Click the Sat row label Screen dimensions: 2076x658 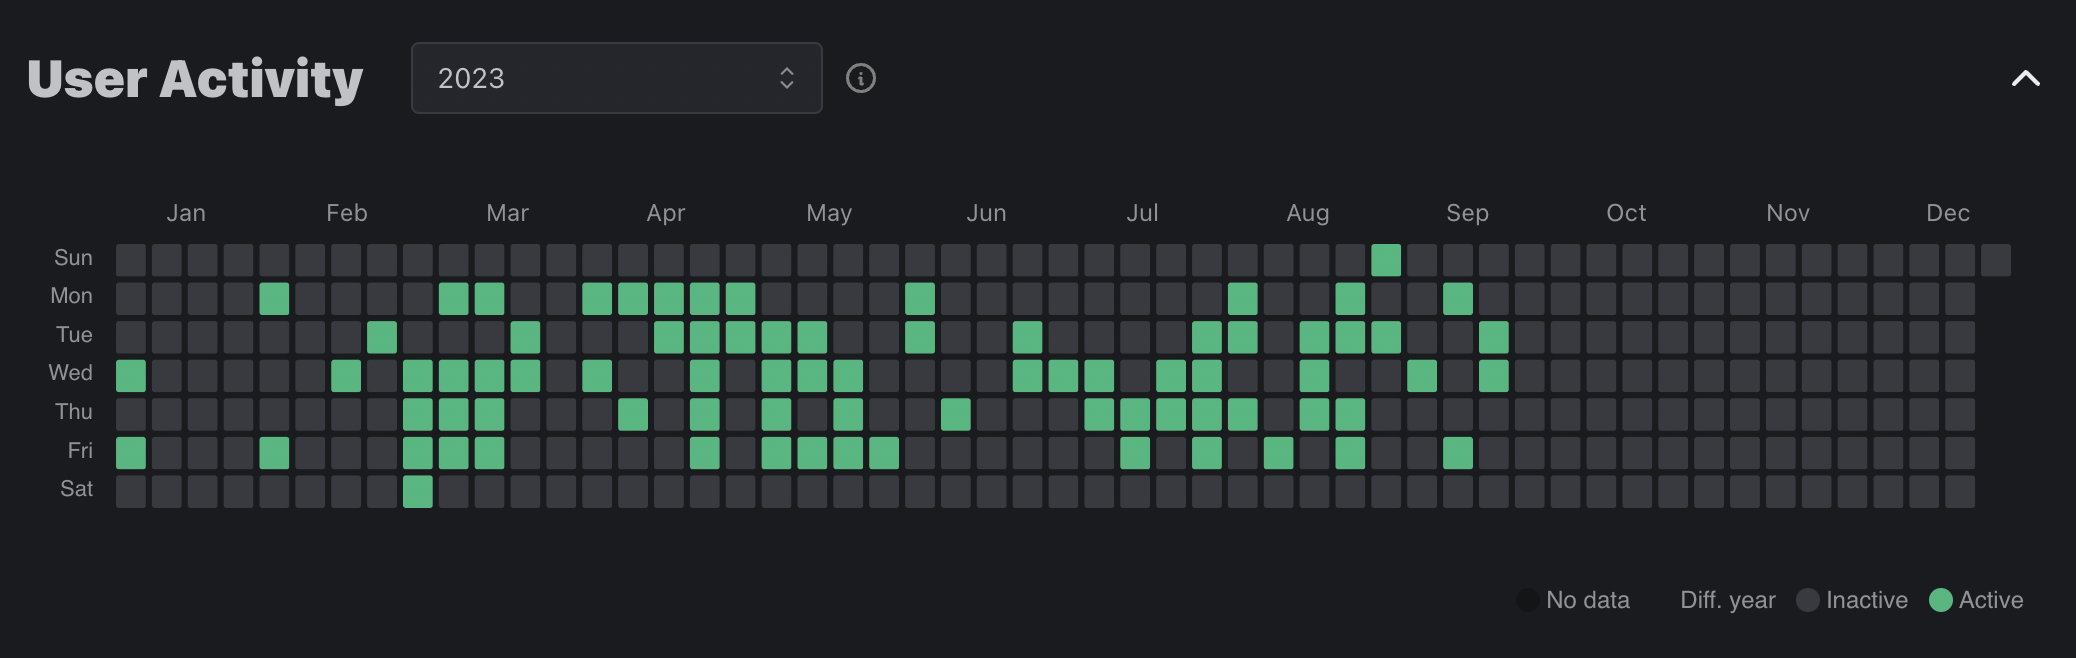click(x=76, y=489)
